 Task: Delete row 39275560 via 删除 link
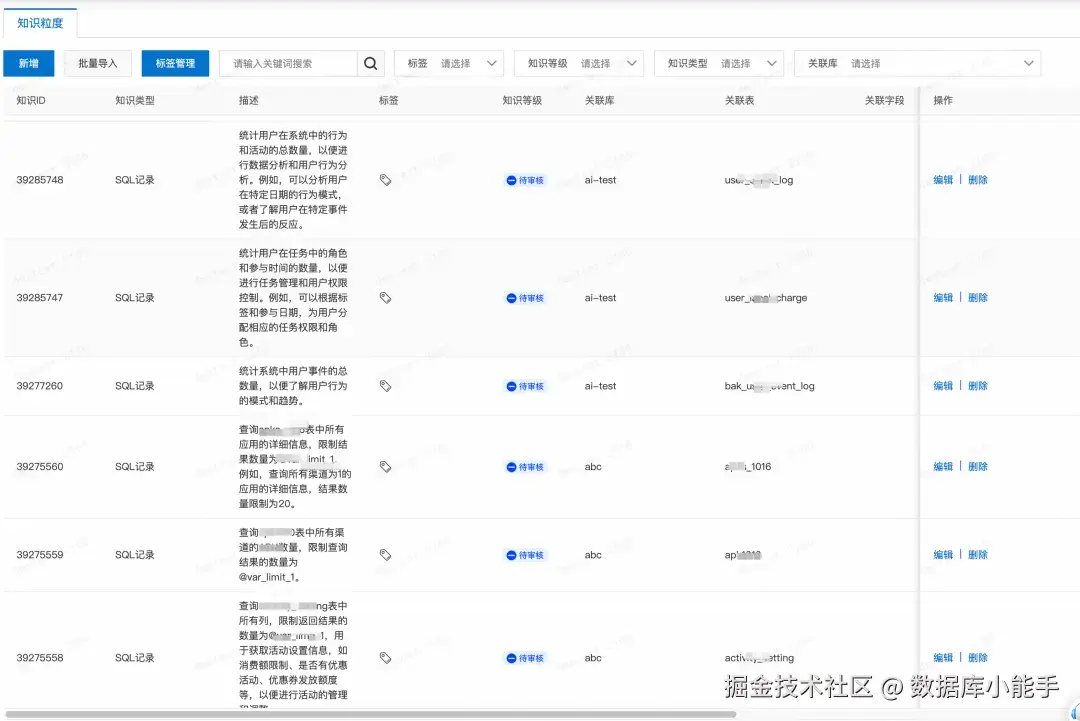[978, 466]
